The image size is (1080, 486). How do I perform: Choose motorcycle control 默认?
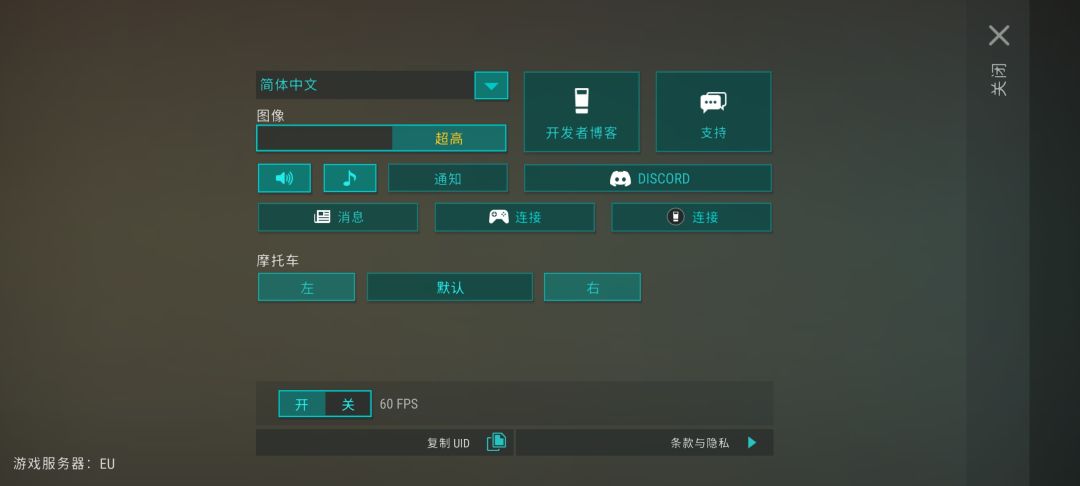(450, 287)
